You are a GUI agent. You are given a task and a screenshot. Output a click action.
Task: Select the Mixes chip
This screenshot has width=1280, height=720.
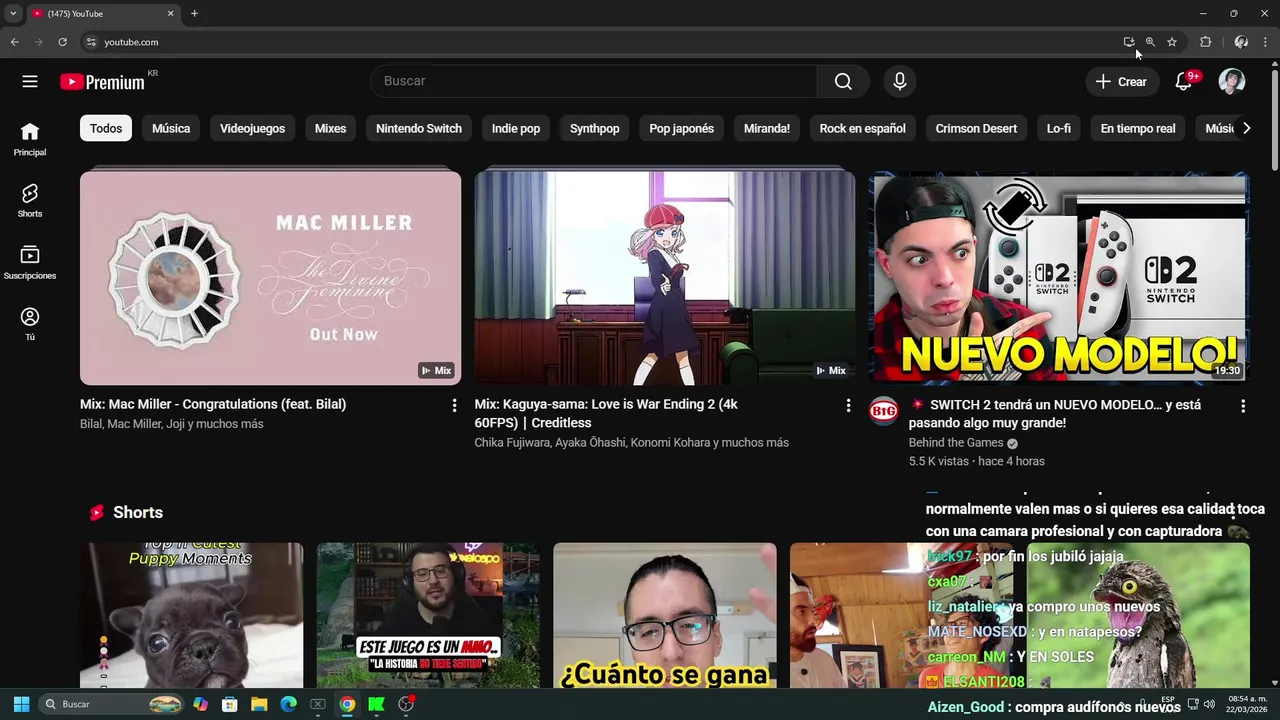(x=330, y=128)
